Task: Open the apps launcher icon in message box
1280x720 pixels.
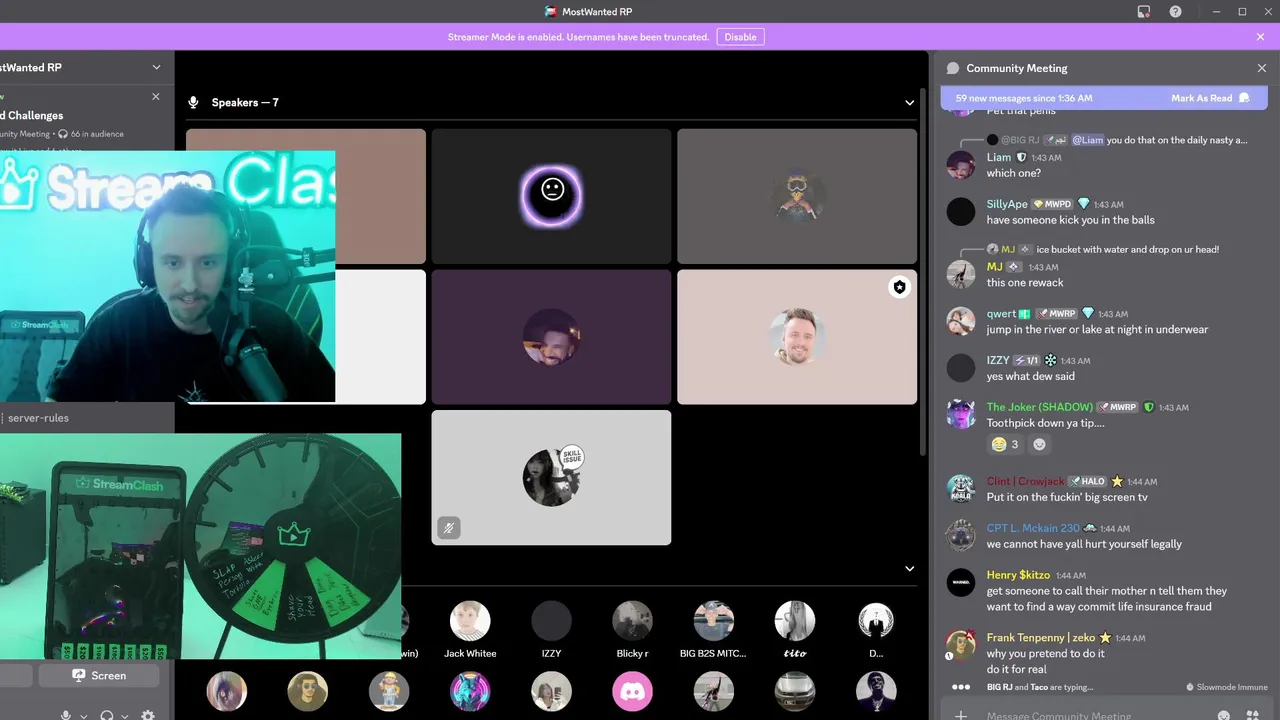Action: pyautogui.click(x=1253, y=715)
